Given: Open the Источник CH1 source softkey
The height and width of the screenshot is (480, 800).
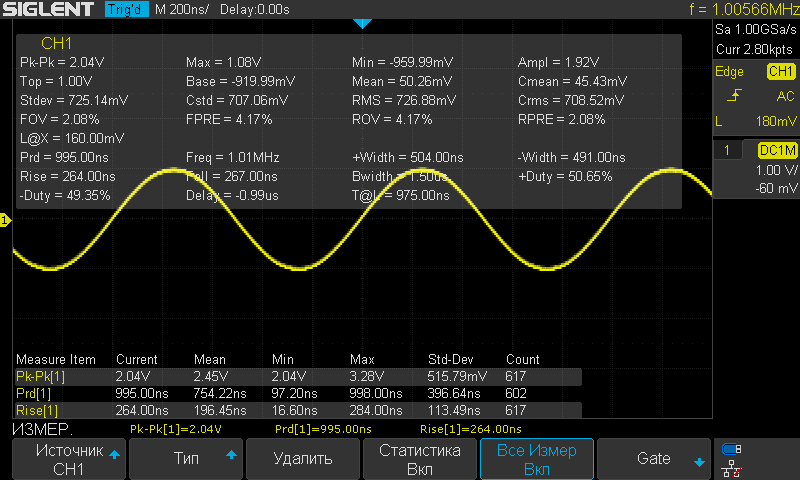Looking at the screenshot, I should pyautogui.click(x=68, y=459).
